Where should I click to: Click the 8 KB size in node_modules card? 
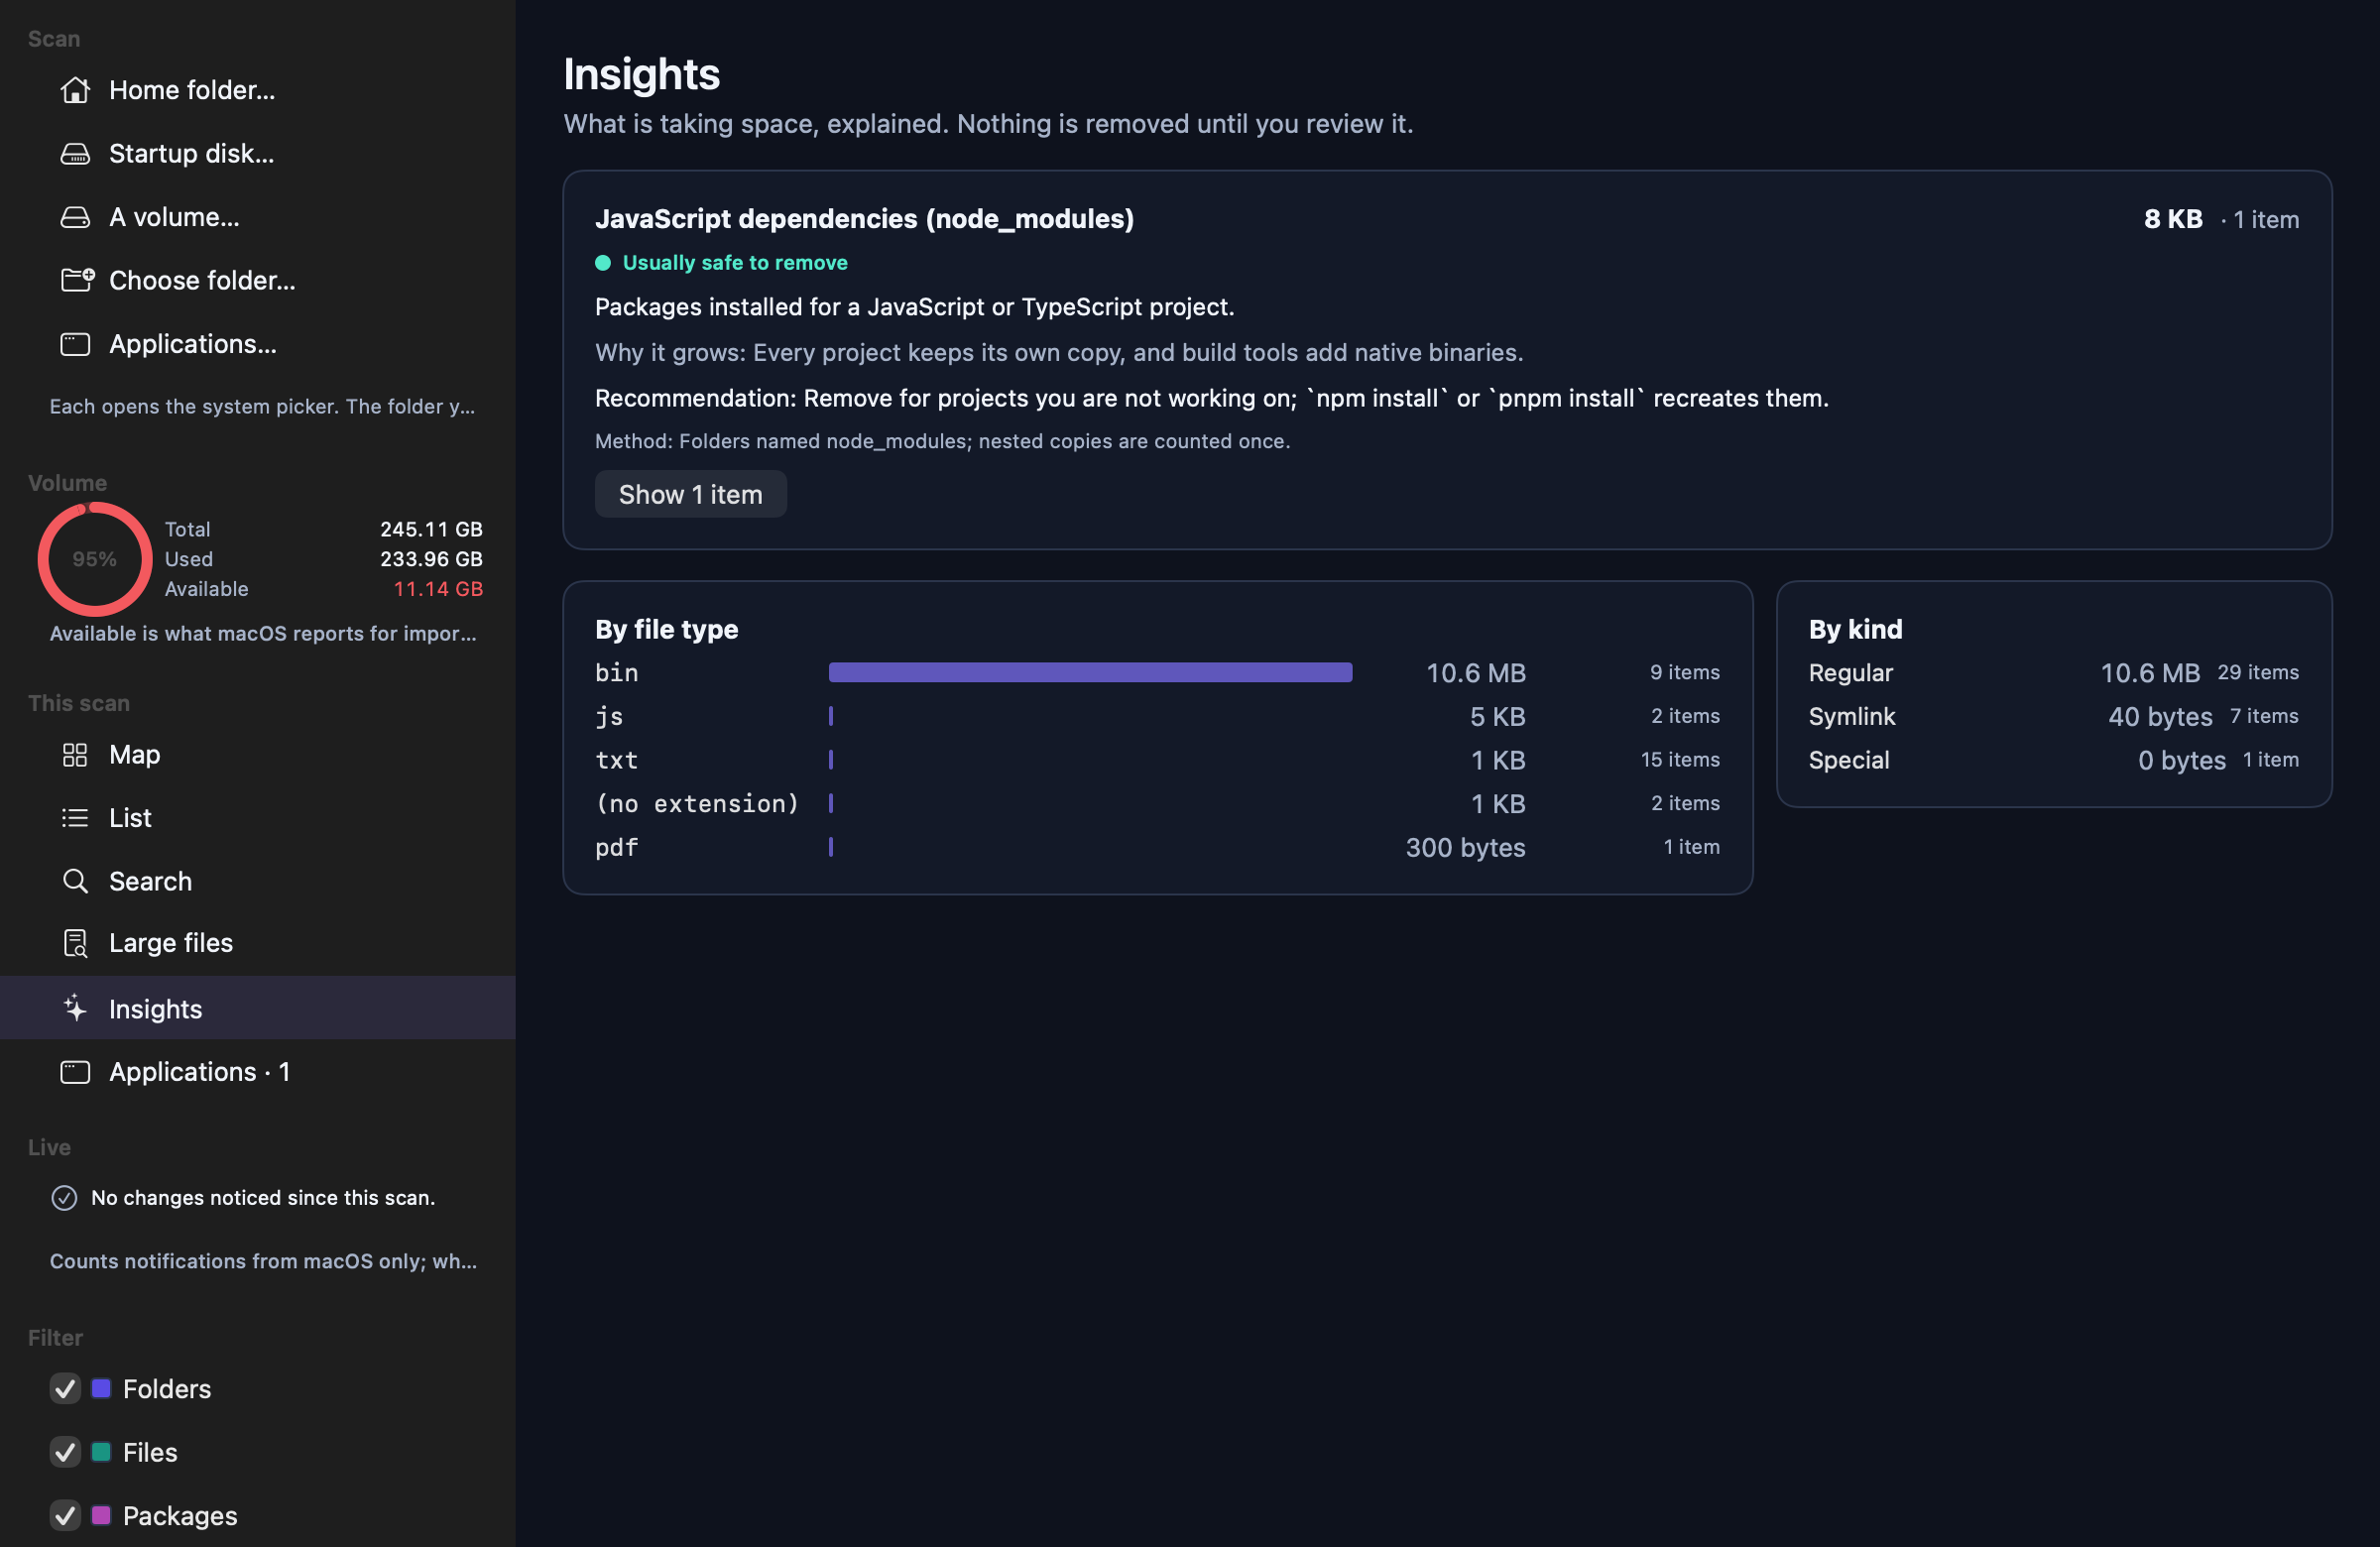[x=2173, y=219]
